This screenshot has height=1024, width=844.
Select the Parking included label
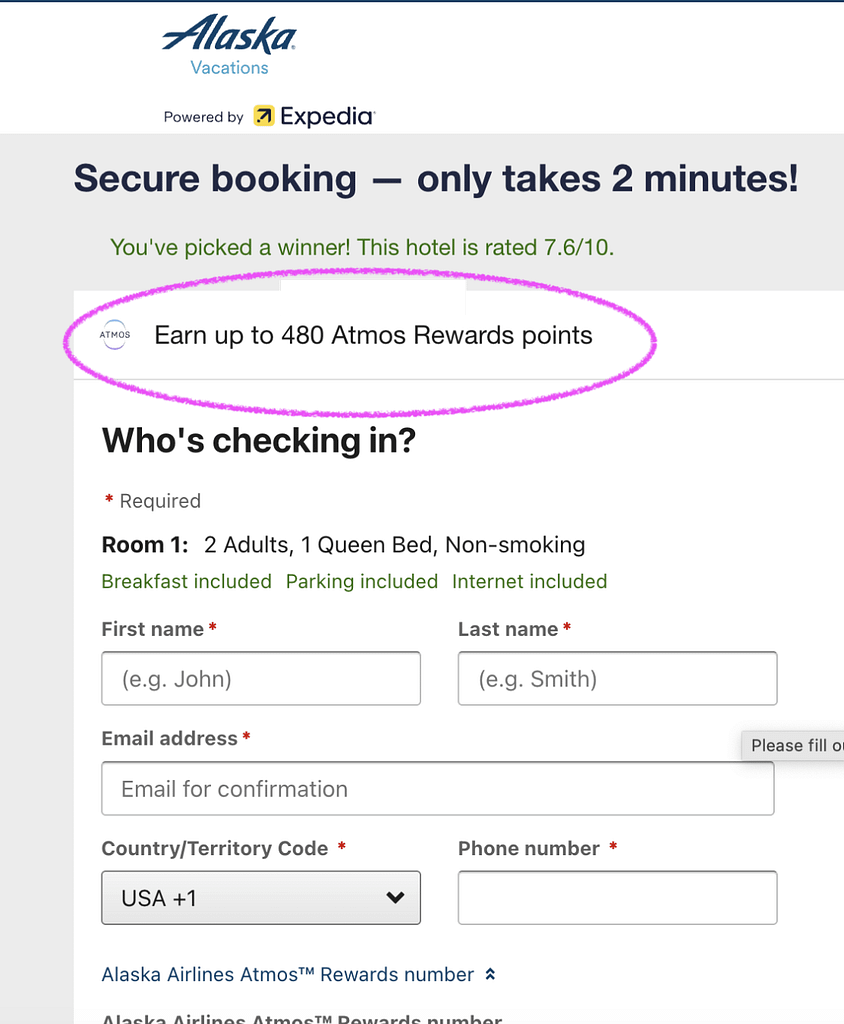tap(362, 581)
